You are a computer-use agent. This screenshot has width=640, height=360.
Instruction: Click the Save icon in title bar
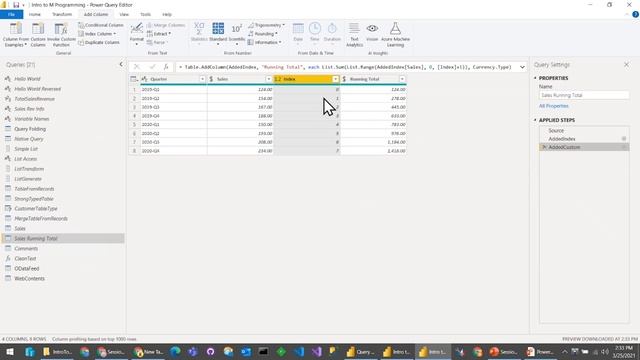click(x=16, y=5)
